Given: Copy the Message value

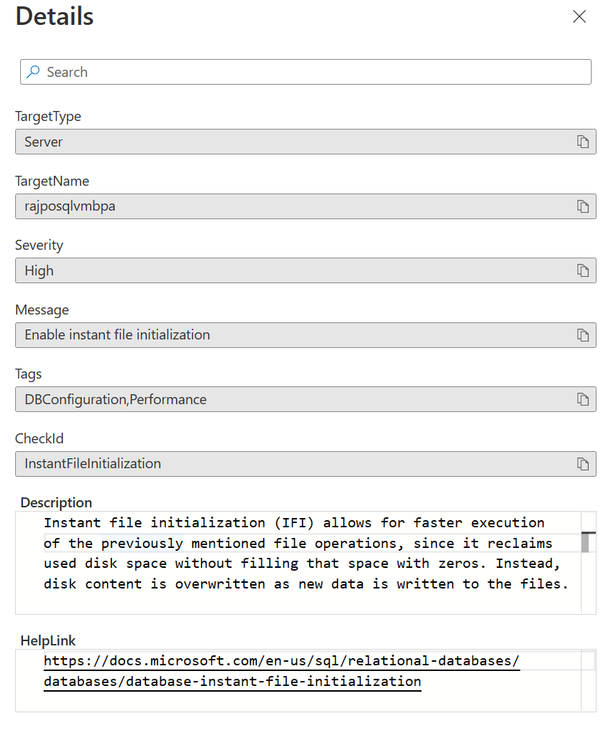Looking at the screenshot, I should pos(582,335).
